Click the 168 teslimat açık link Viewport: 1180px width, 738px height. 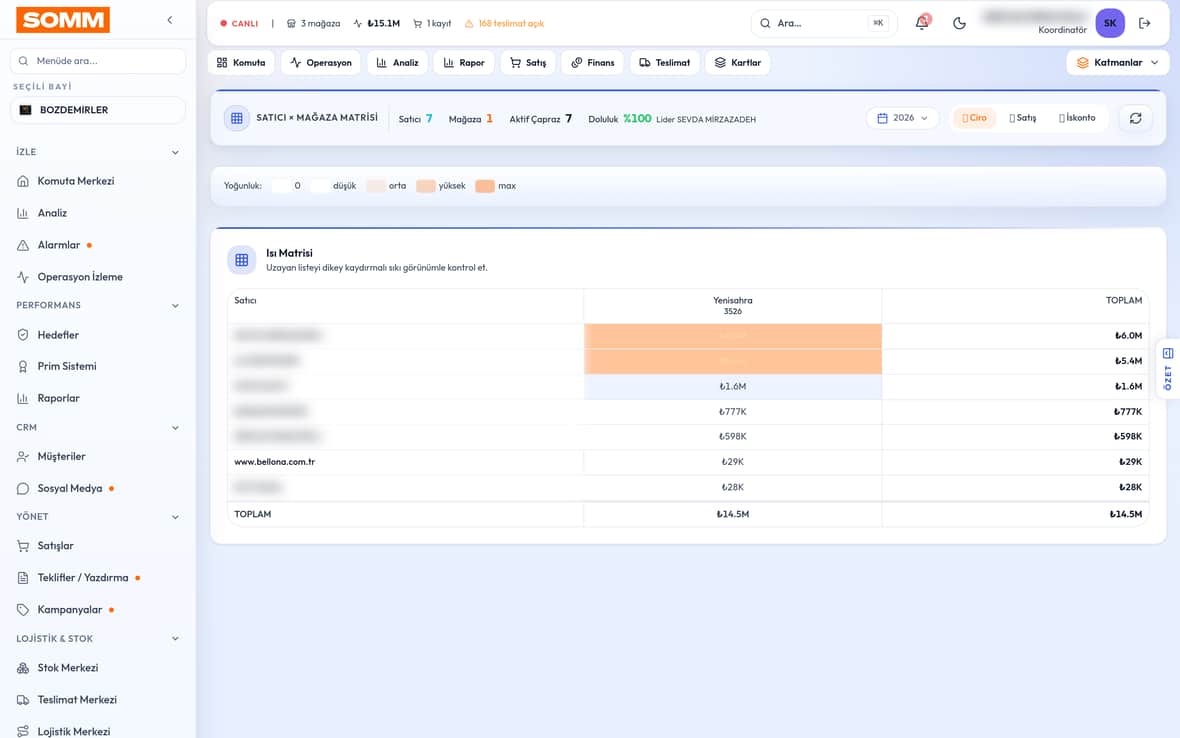504,23
